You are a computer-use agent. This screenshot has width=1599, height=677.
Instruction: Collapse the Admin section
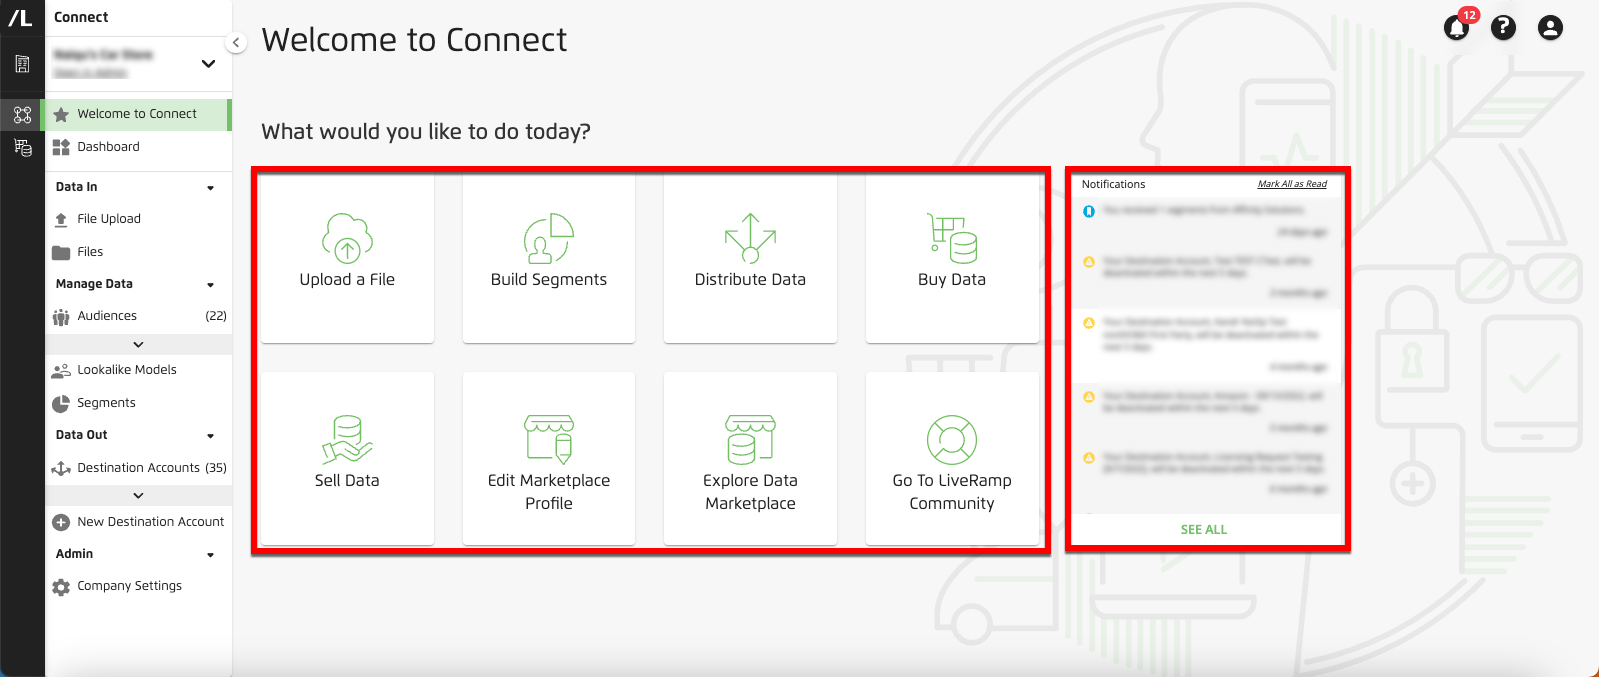pos(210,555)
